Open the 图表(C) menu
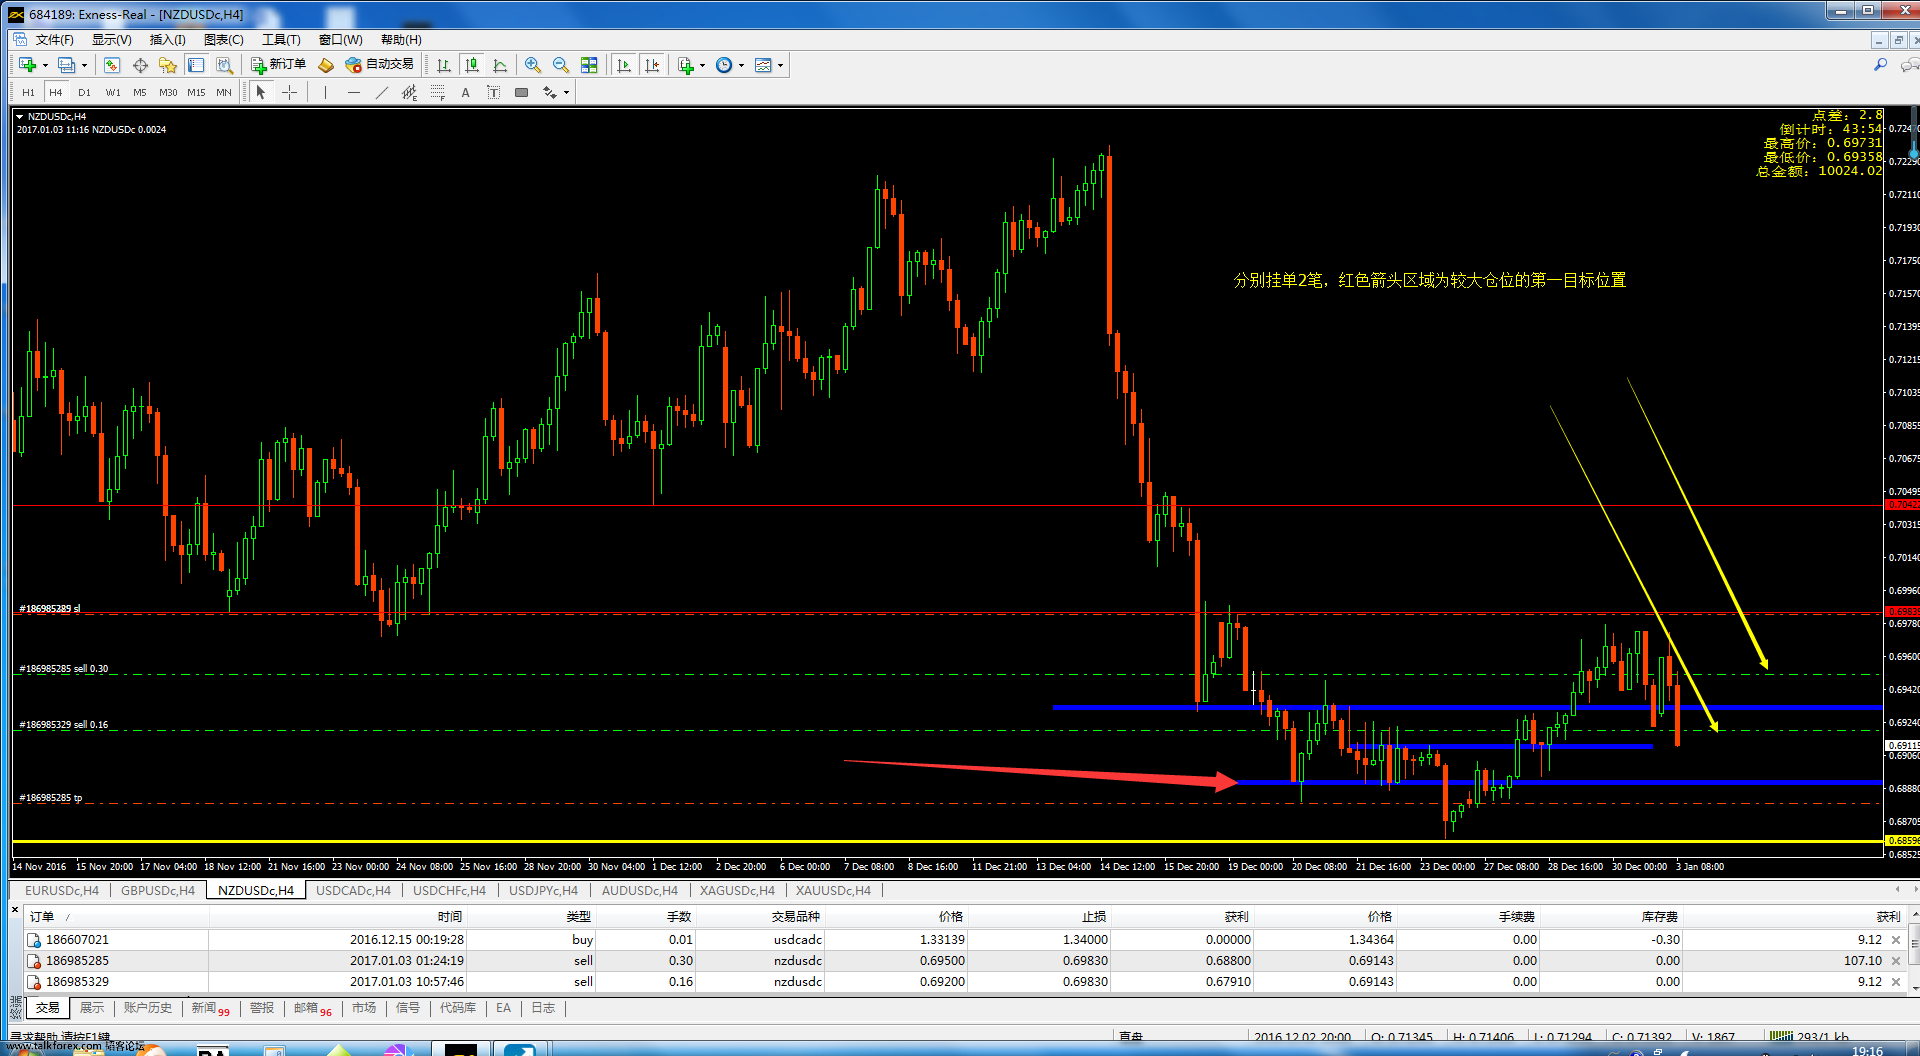 [223, 40]
